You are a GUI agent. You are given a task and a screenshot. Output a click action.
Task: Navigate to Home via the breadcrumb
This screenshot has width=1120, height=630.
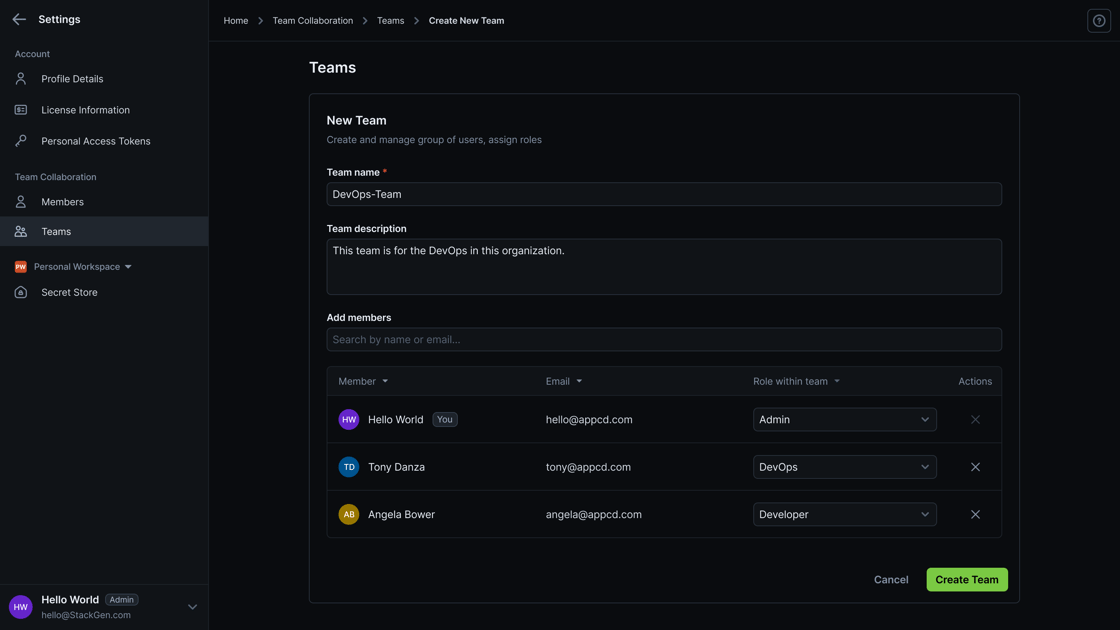235,20
